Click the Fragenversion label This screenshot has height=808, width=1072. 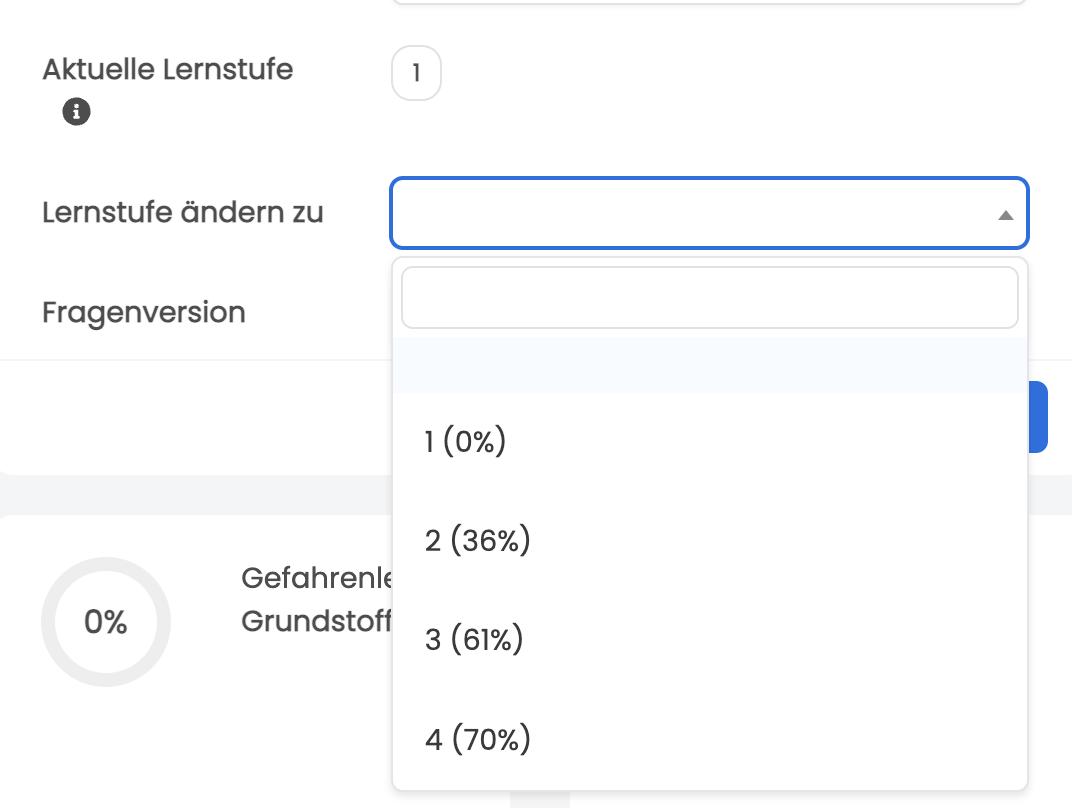pyautogui.click(x=144, y=312)
